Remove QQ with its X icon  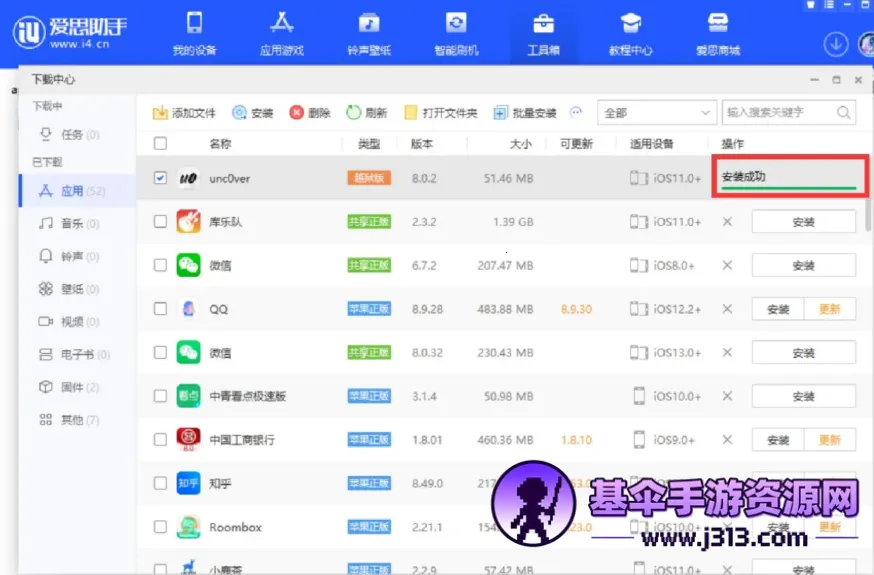727,309
